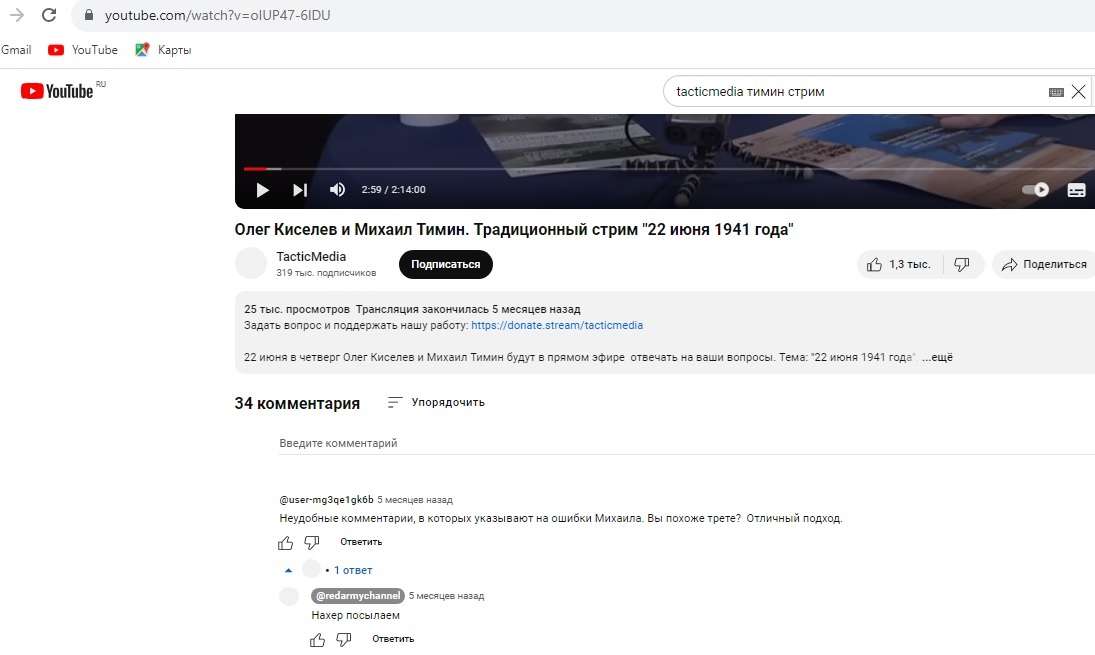Click the Введите комментарий field
This screenshot has width=1095, height=655.
click(x=687, y=443)
